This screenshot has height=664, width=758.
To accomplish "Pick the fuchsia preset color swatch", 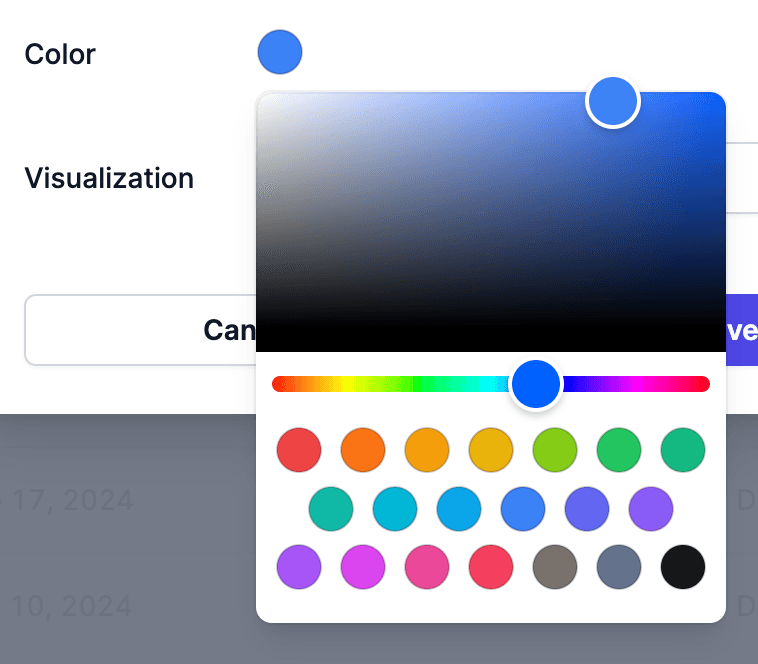I will [363, 568].
